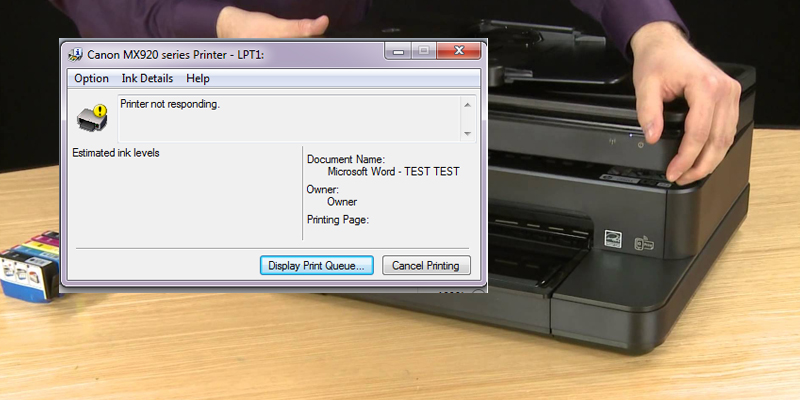This screenshot has width=800, height=400.
Task: Click the window title 'Canon MX920 series Printer - LPT1:'
Action: pyautogui.click(x=176, y=55)
